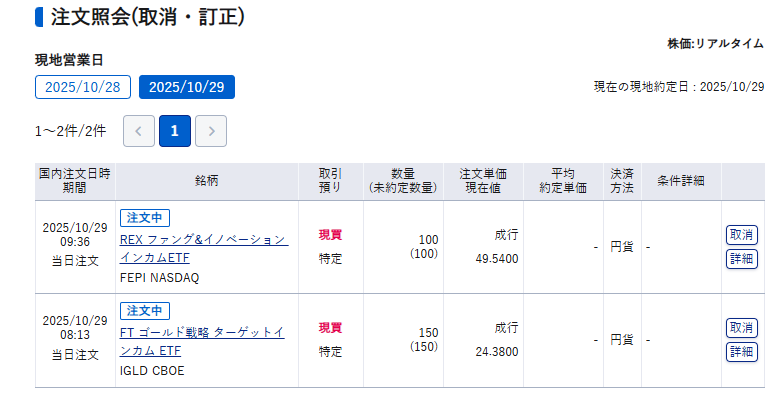
Task: Cancel the IGLD order with 取消 button
Action: pyautogui.click(x=741, y=328)
